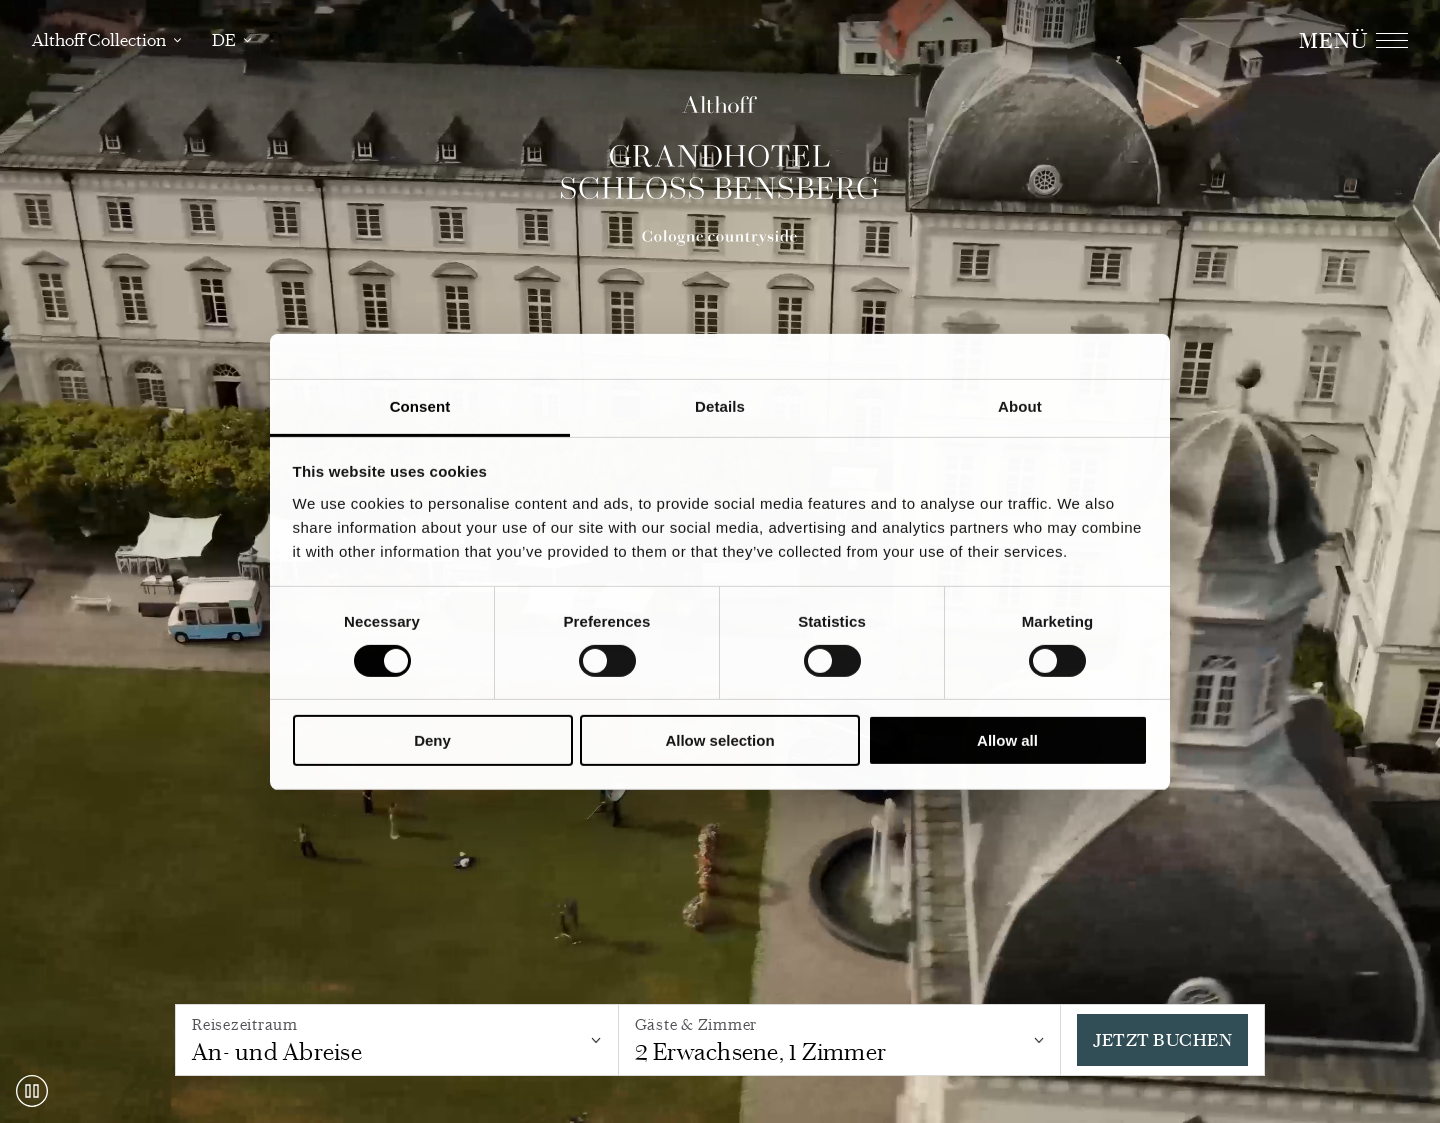The width and height of the screenshot is (1440, 1123).
Task: Expand the Althoff Collection dropdown
Action: pyautogui.click(x=107, y=40)
